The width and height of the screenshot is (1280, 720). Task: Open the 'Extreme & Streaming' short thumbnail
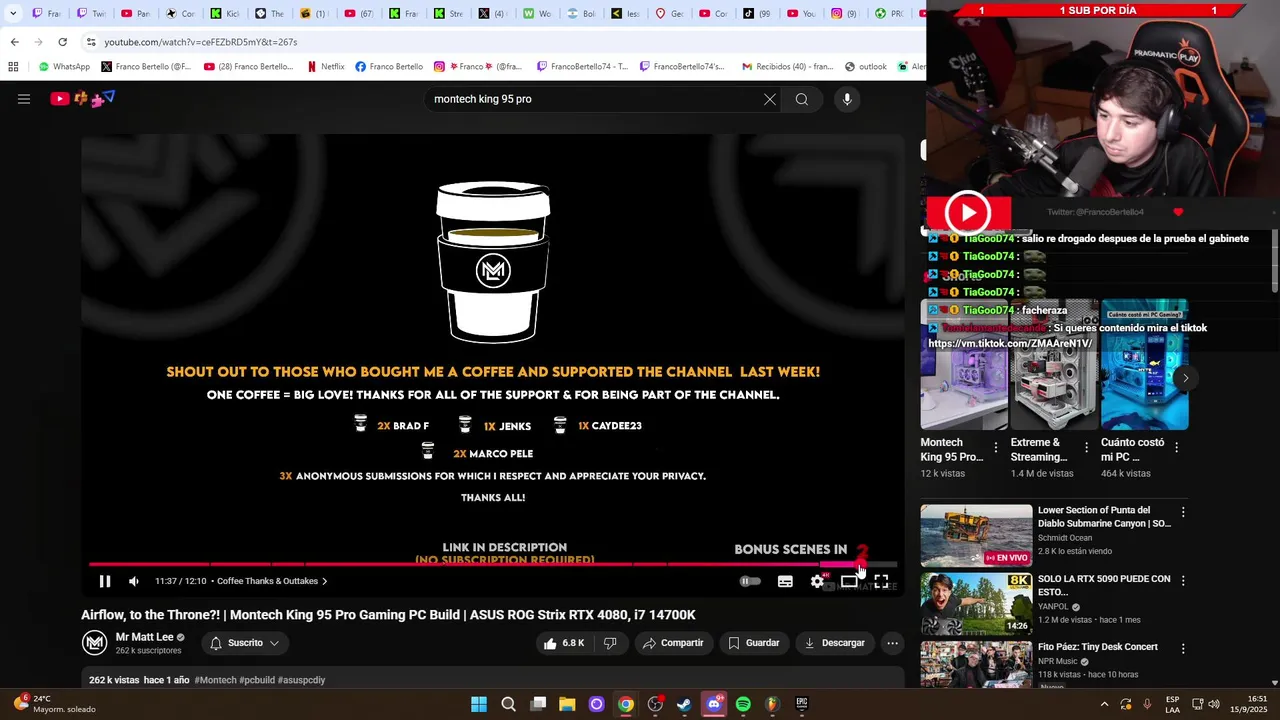(x=1054, y=365)
